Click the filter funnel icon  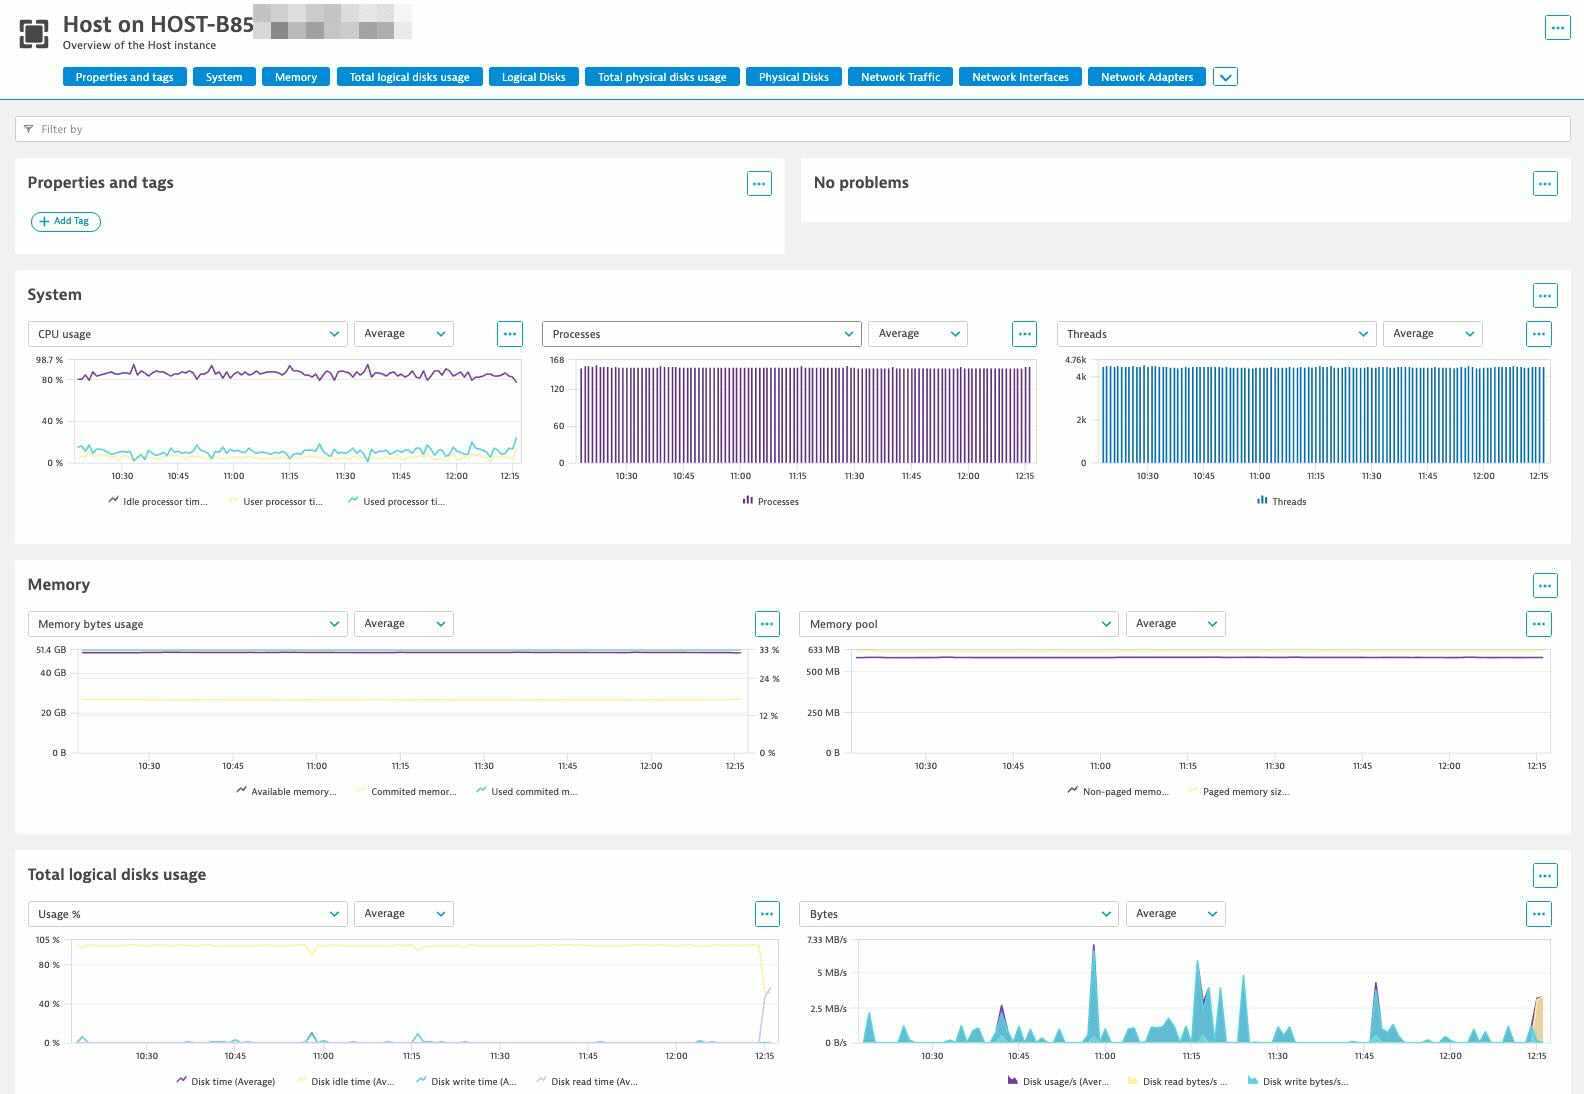pyautogui.click(x=29, y=129)
